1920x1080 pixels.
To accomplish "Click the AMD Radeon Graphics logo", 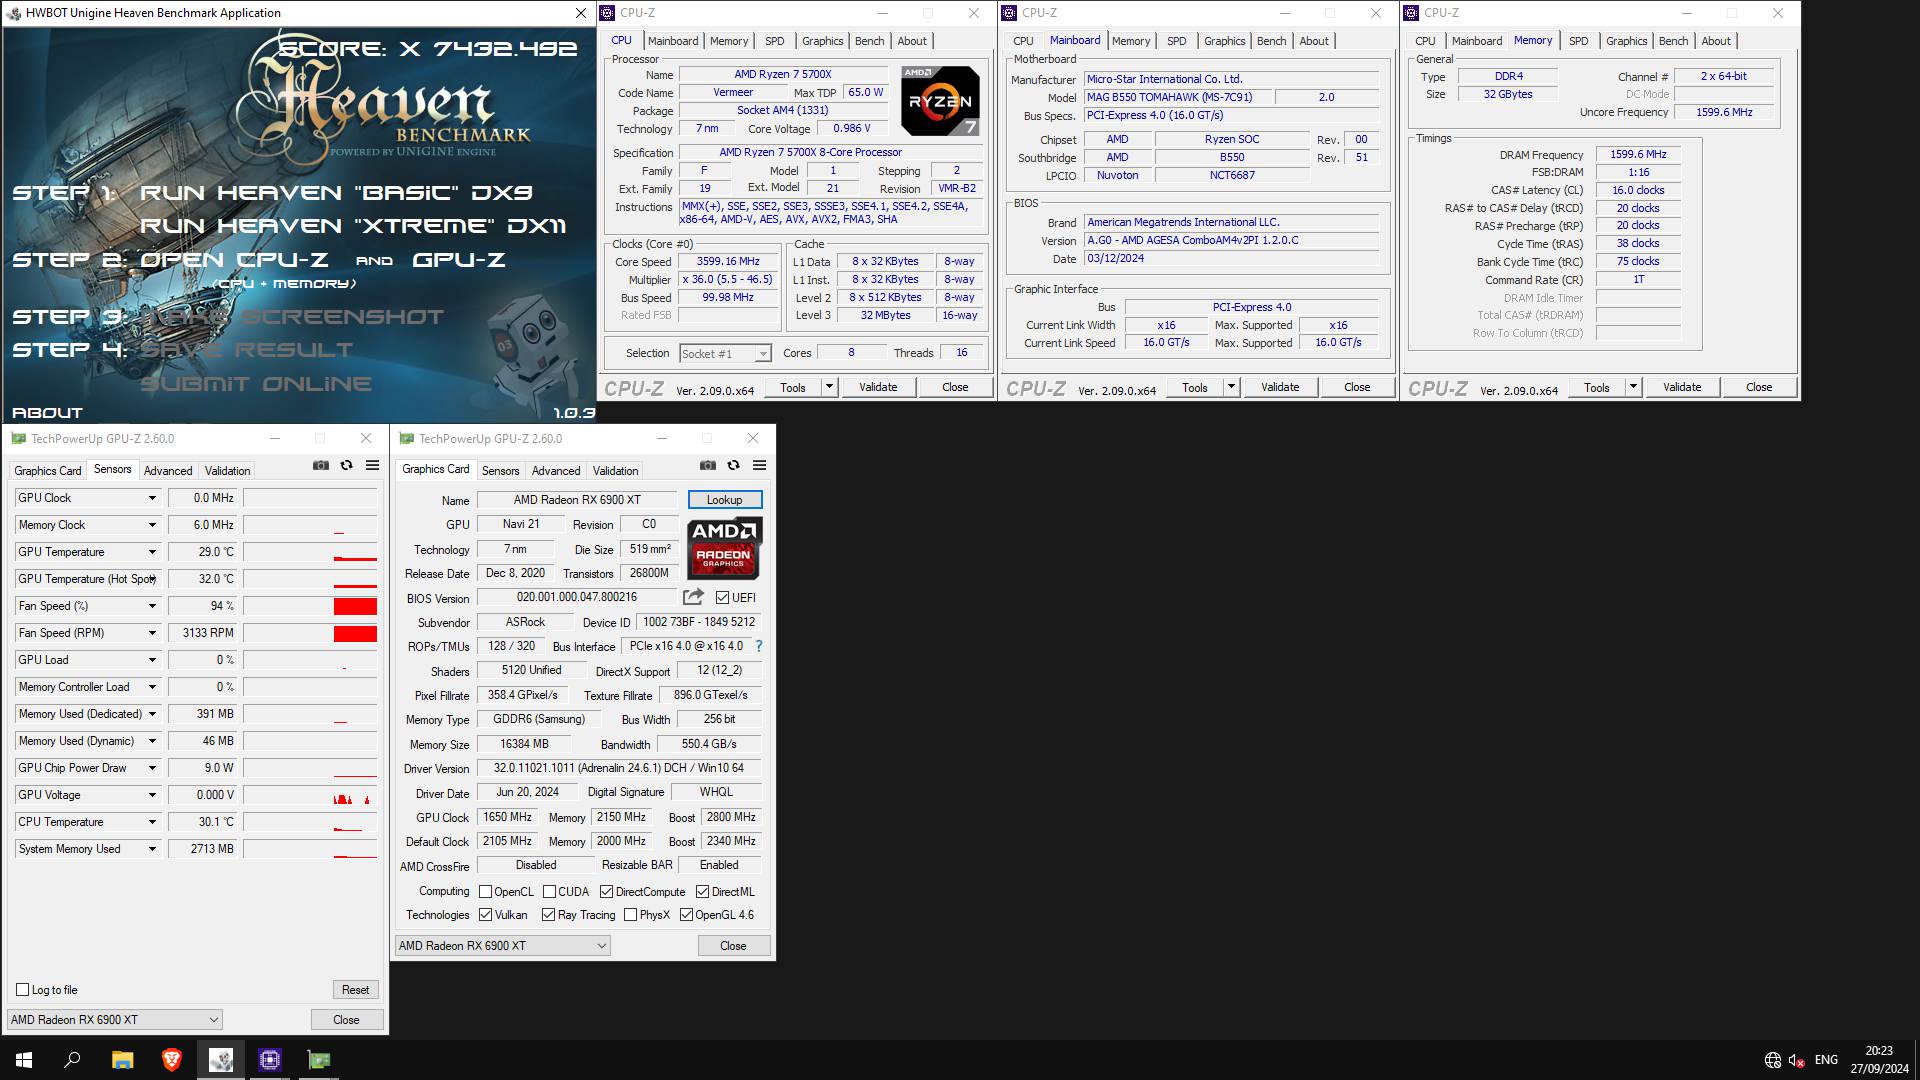I will [x=724, y=548].
